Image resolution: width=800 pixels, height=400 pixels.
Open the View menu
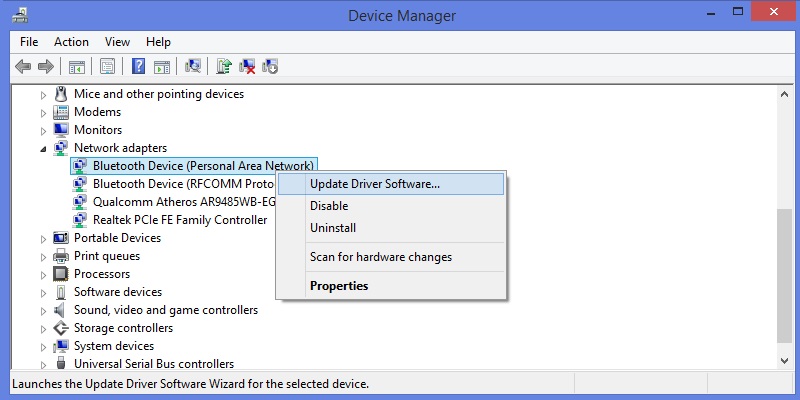[117, 42]
